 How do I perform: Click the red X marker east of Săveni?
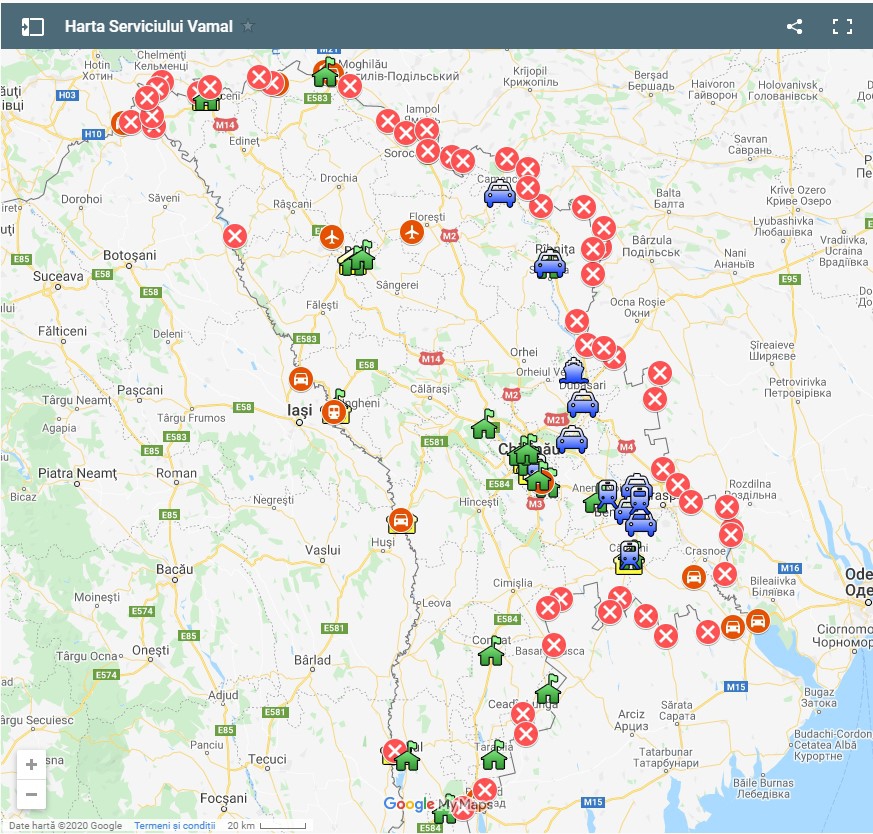(x=235, y=236)
